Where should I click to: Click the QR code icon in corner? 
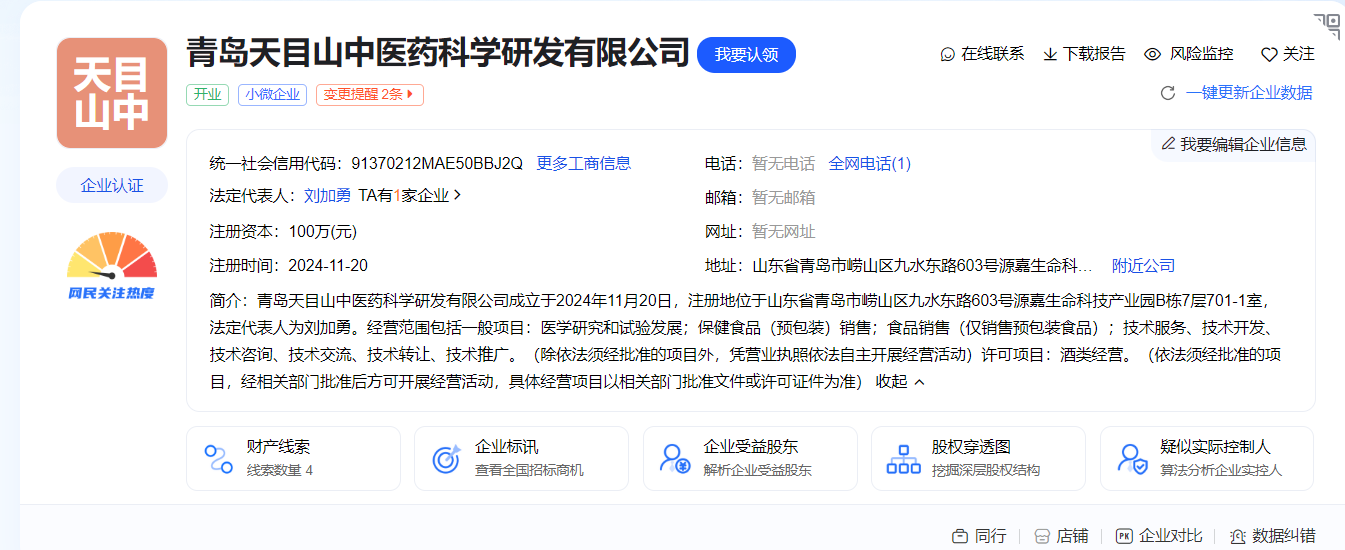[x=1326, y=26]
